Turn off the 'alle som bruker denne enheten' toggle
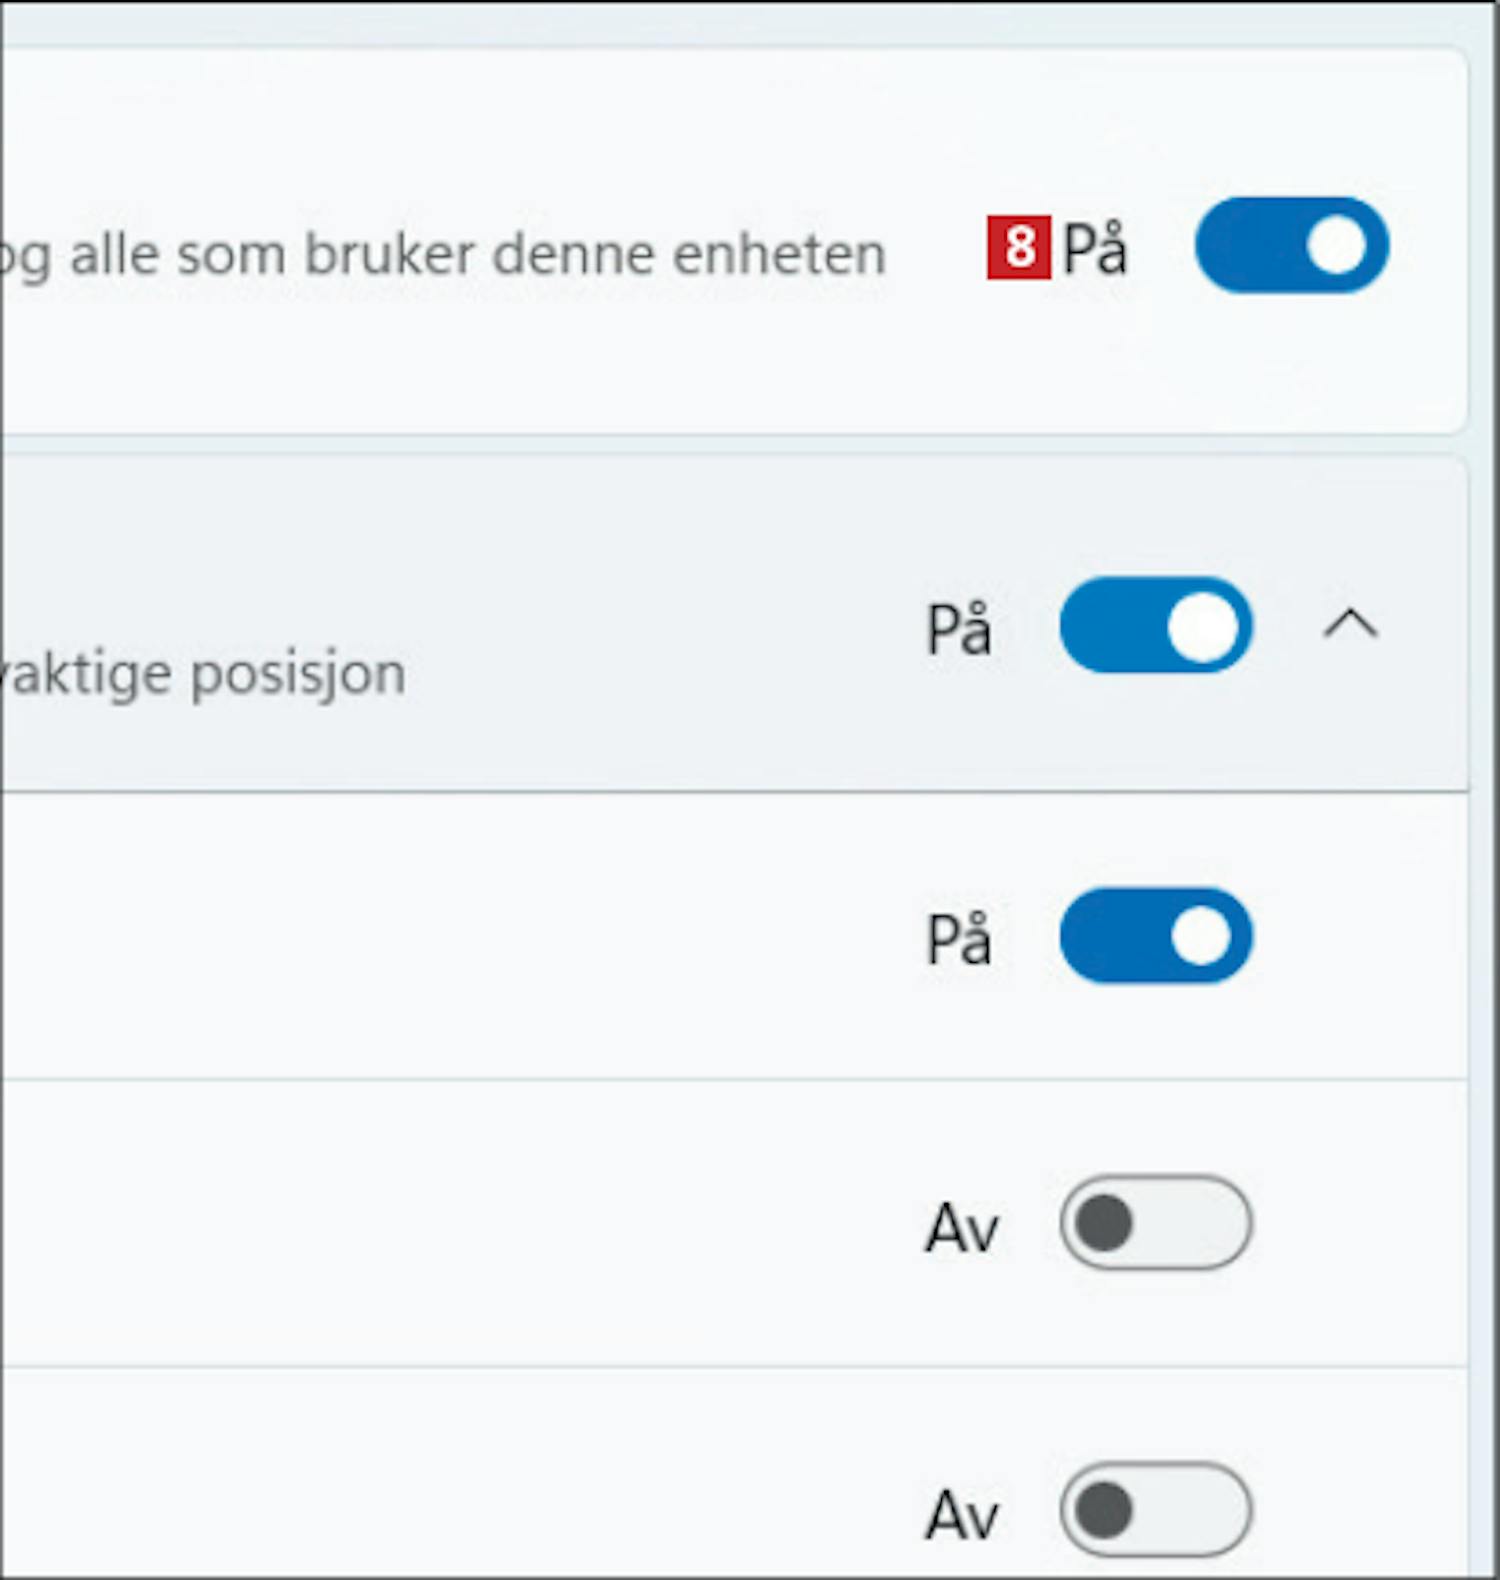Screen dimensions: 1500x1580 click(x=1291, y=246)
